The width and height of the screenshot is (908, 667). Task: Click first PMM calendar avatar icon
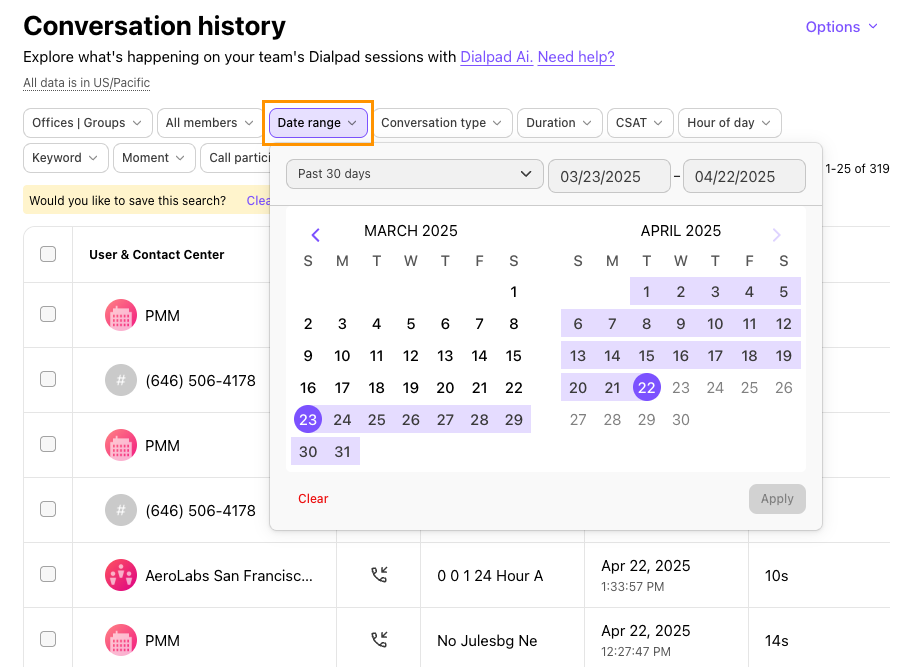point(121,316)
